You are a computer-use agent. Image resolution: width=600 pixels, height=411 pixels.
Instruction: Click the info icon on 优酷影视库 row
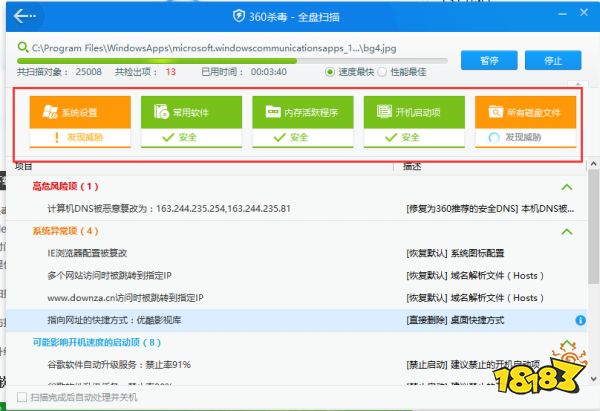tap(580, 320)
